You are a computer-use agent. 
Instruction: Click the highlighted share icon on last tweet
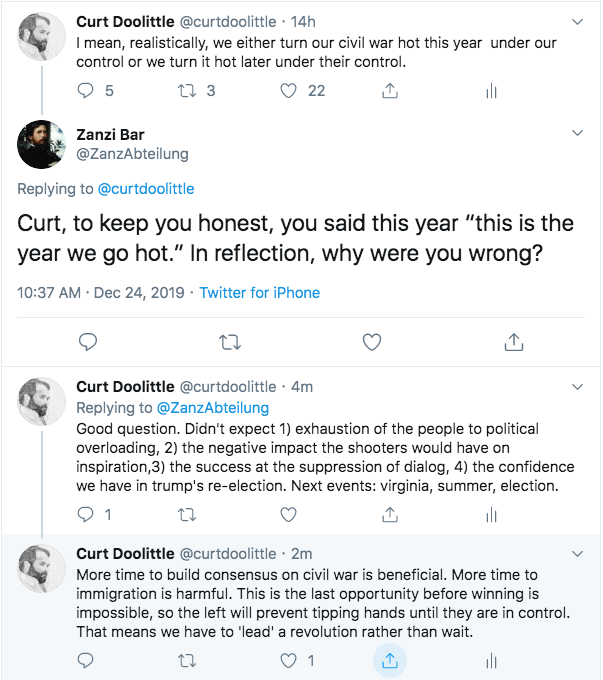pyautogui.click(x=389, y=660)
